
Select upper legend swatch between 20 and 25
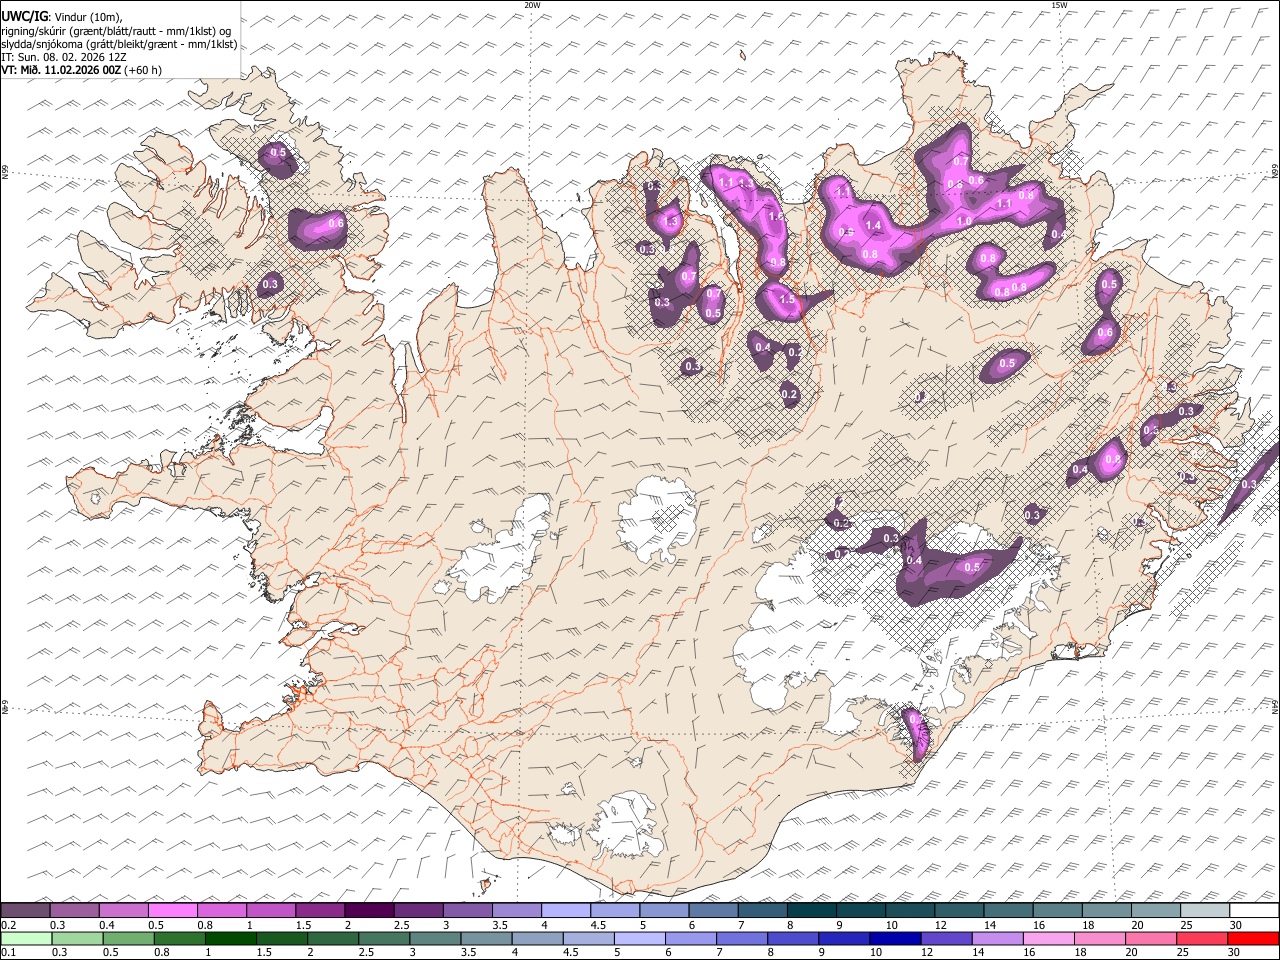pyautogui.click(x=1156, y=911)
